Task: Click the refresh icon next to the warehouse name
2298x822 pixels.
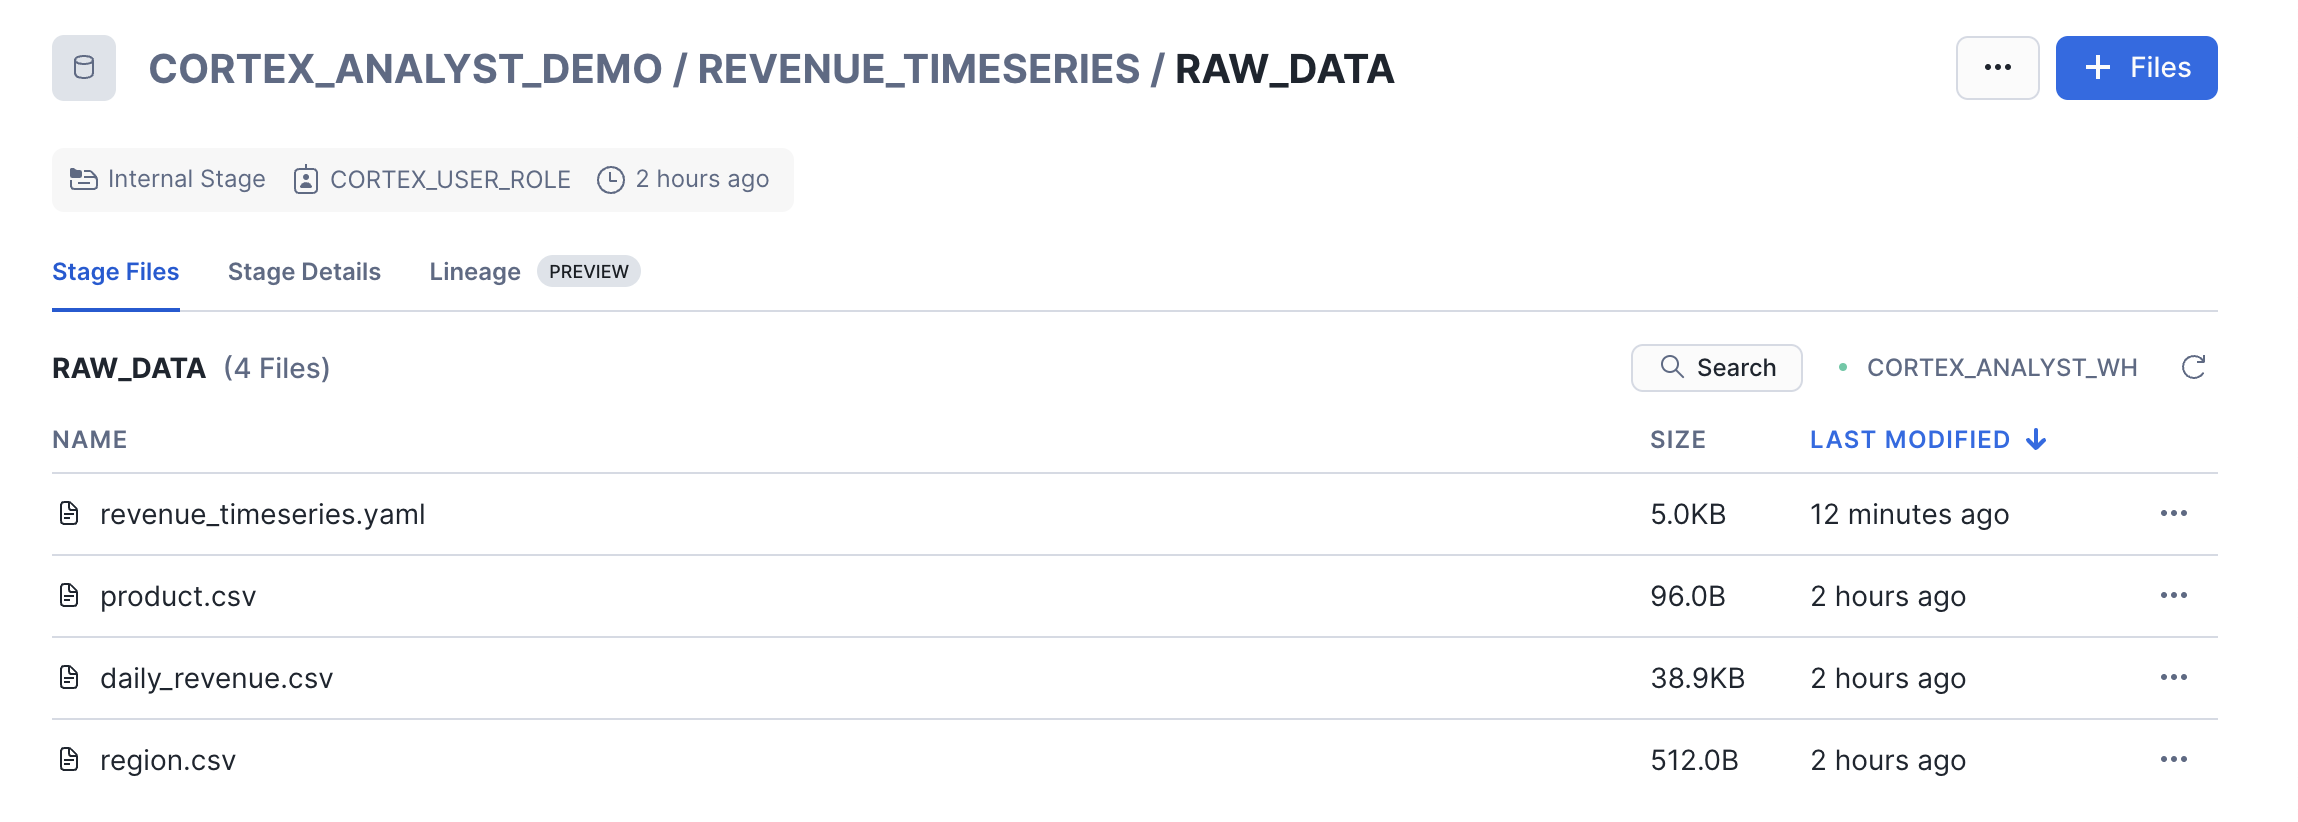Action: click(2193, 368)
